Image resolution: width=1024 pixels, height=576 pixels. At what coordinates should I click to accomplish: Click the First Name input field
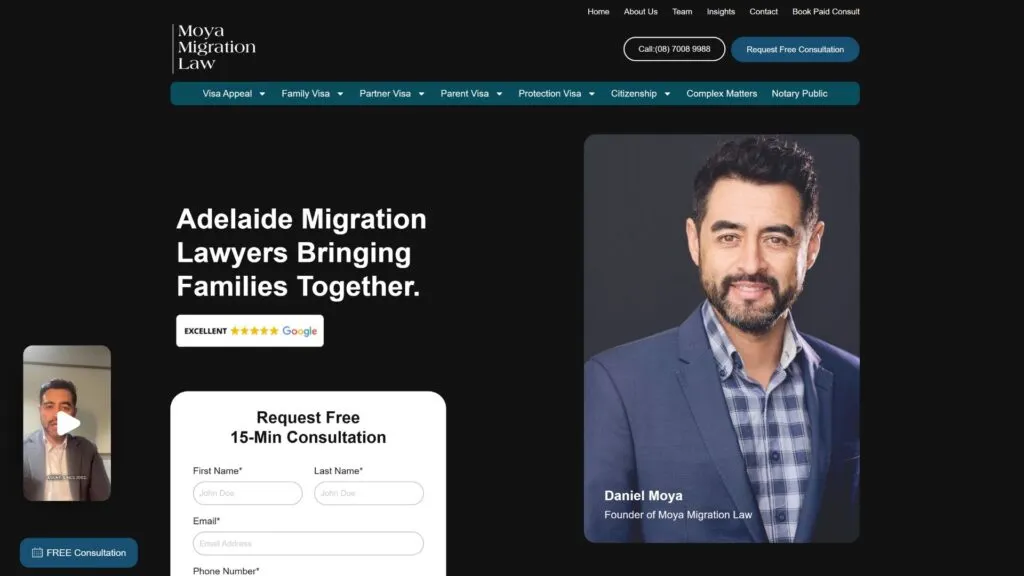[x=248, y=493]
